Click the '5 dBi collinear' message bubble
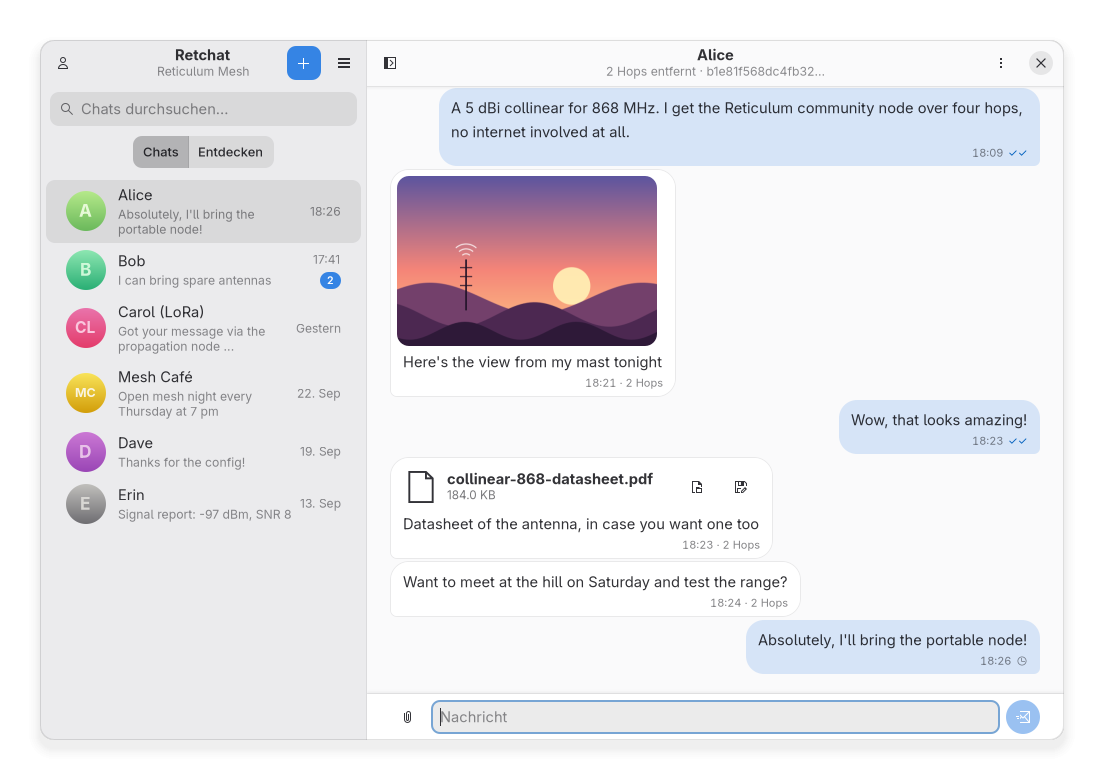 739,127
